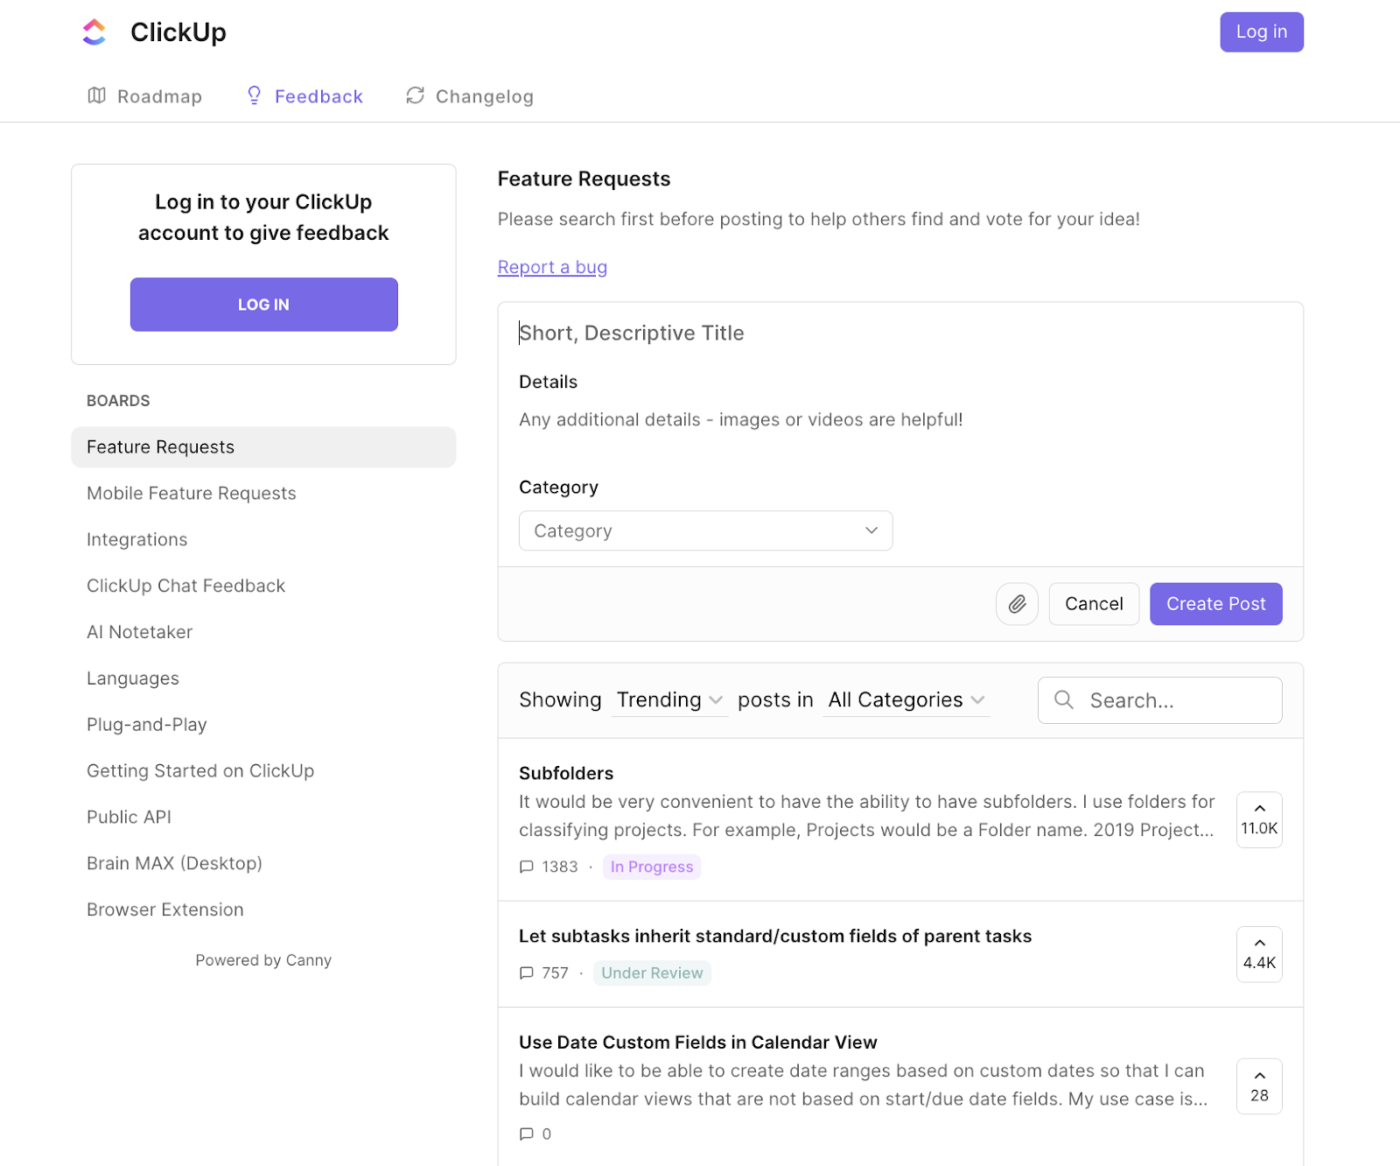Open Getting Started on ClickUp board
The height and width of the screenshot is (1166, 1400).
coord(264,771)
